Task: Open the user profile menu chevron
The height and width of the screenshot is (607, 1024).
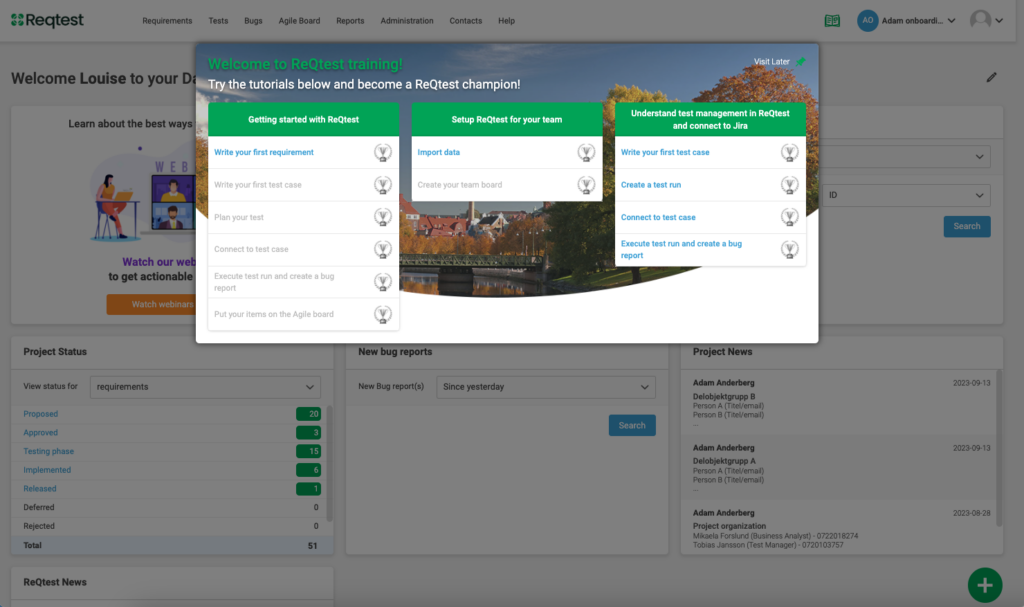Action: (x=999, y=21)
